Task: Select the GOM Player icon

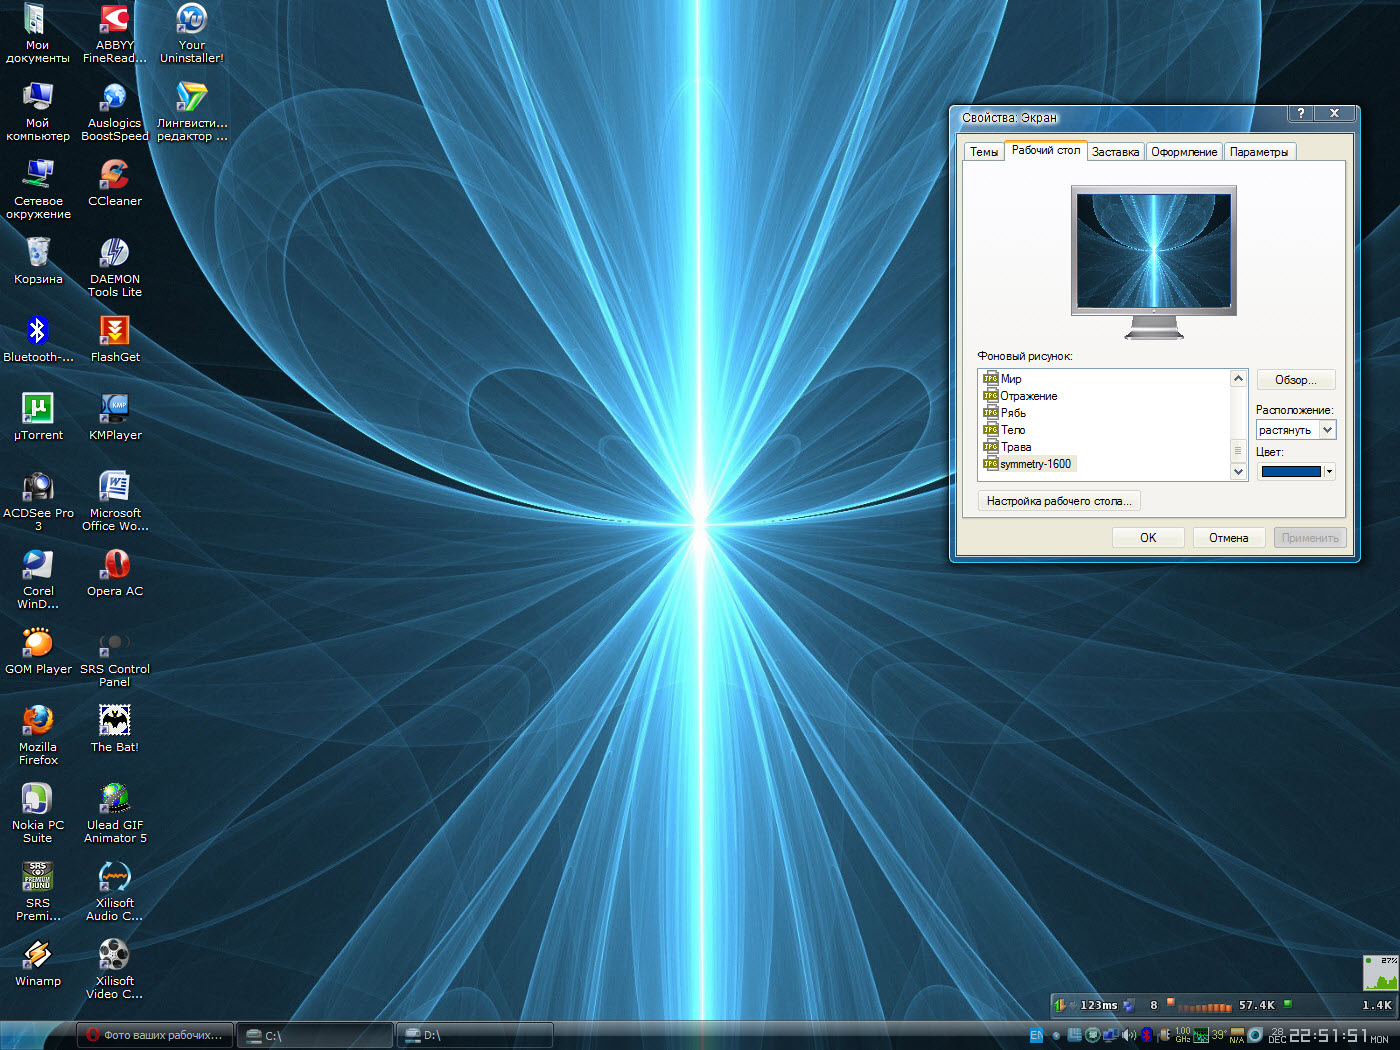Action: point(38,652)
